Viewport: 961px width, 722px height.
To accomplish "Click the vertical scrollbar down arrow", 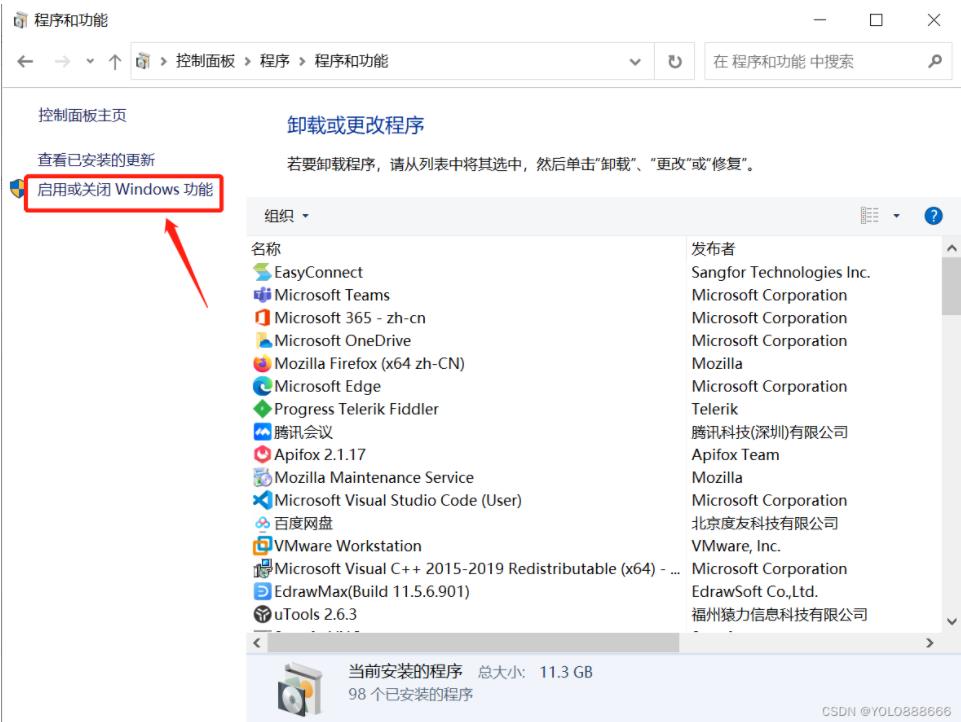I will click(951, 621).
